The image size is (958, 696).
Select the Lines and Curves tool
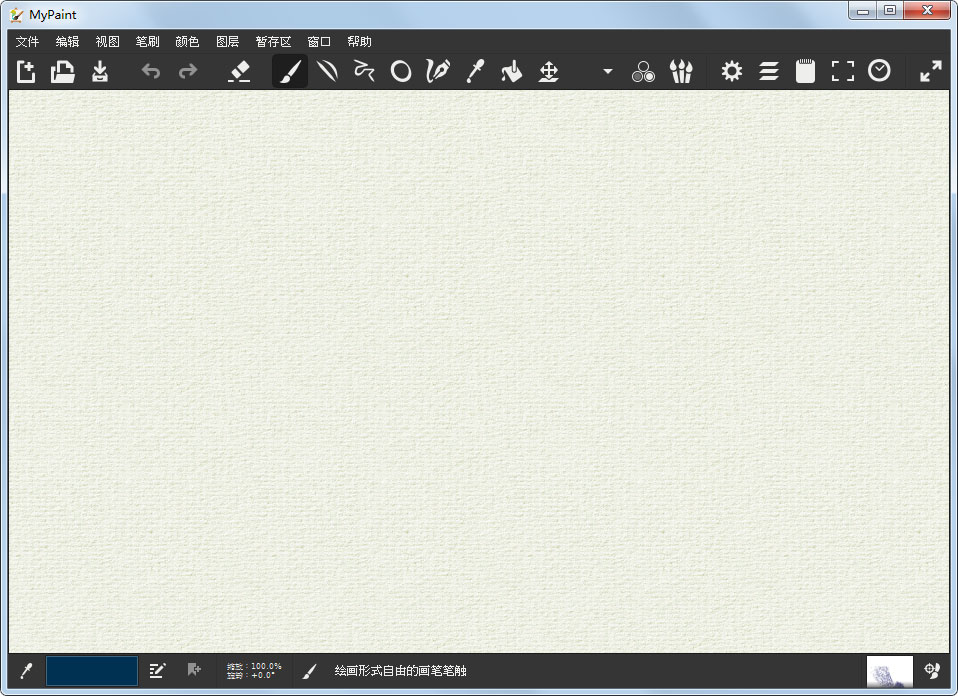[327, 71]
